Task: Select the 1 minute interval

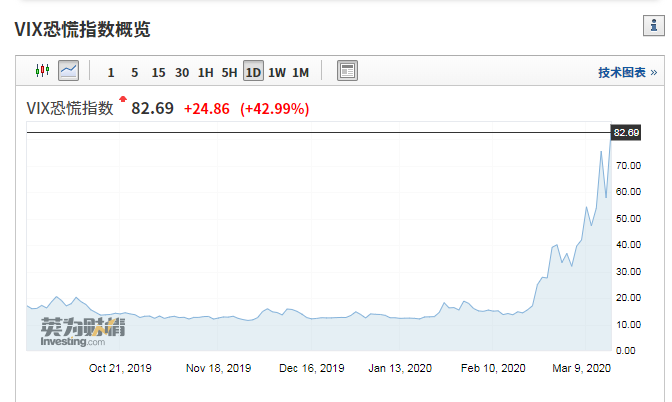Action: tap(111, 72)
